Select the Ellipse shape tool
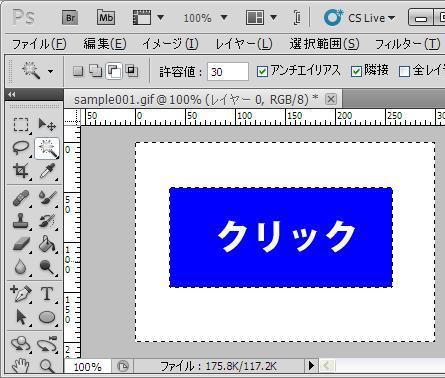 (x=47, y=317)
